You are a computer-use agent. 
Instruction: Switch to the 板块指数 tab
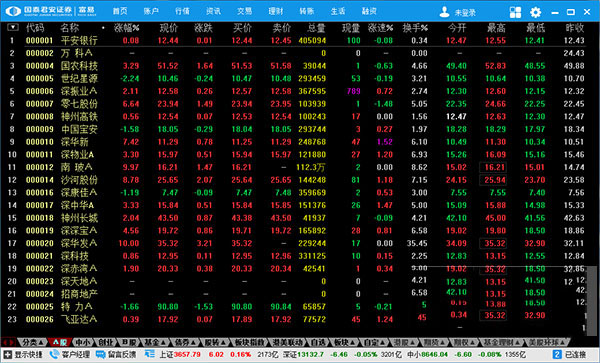click(x=250, y=342)
